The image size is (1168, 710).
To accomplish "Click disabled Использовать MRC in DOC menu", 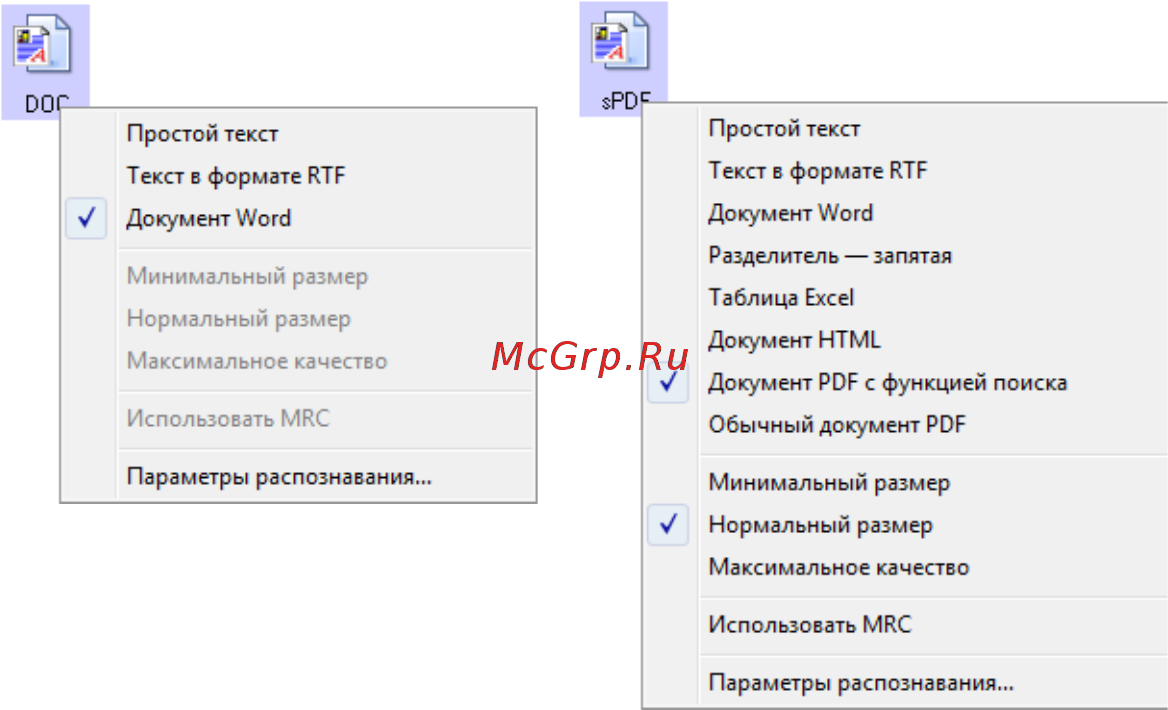I will (x=298, y=419).
